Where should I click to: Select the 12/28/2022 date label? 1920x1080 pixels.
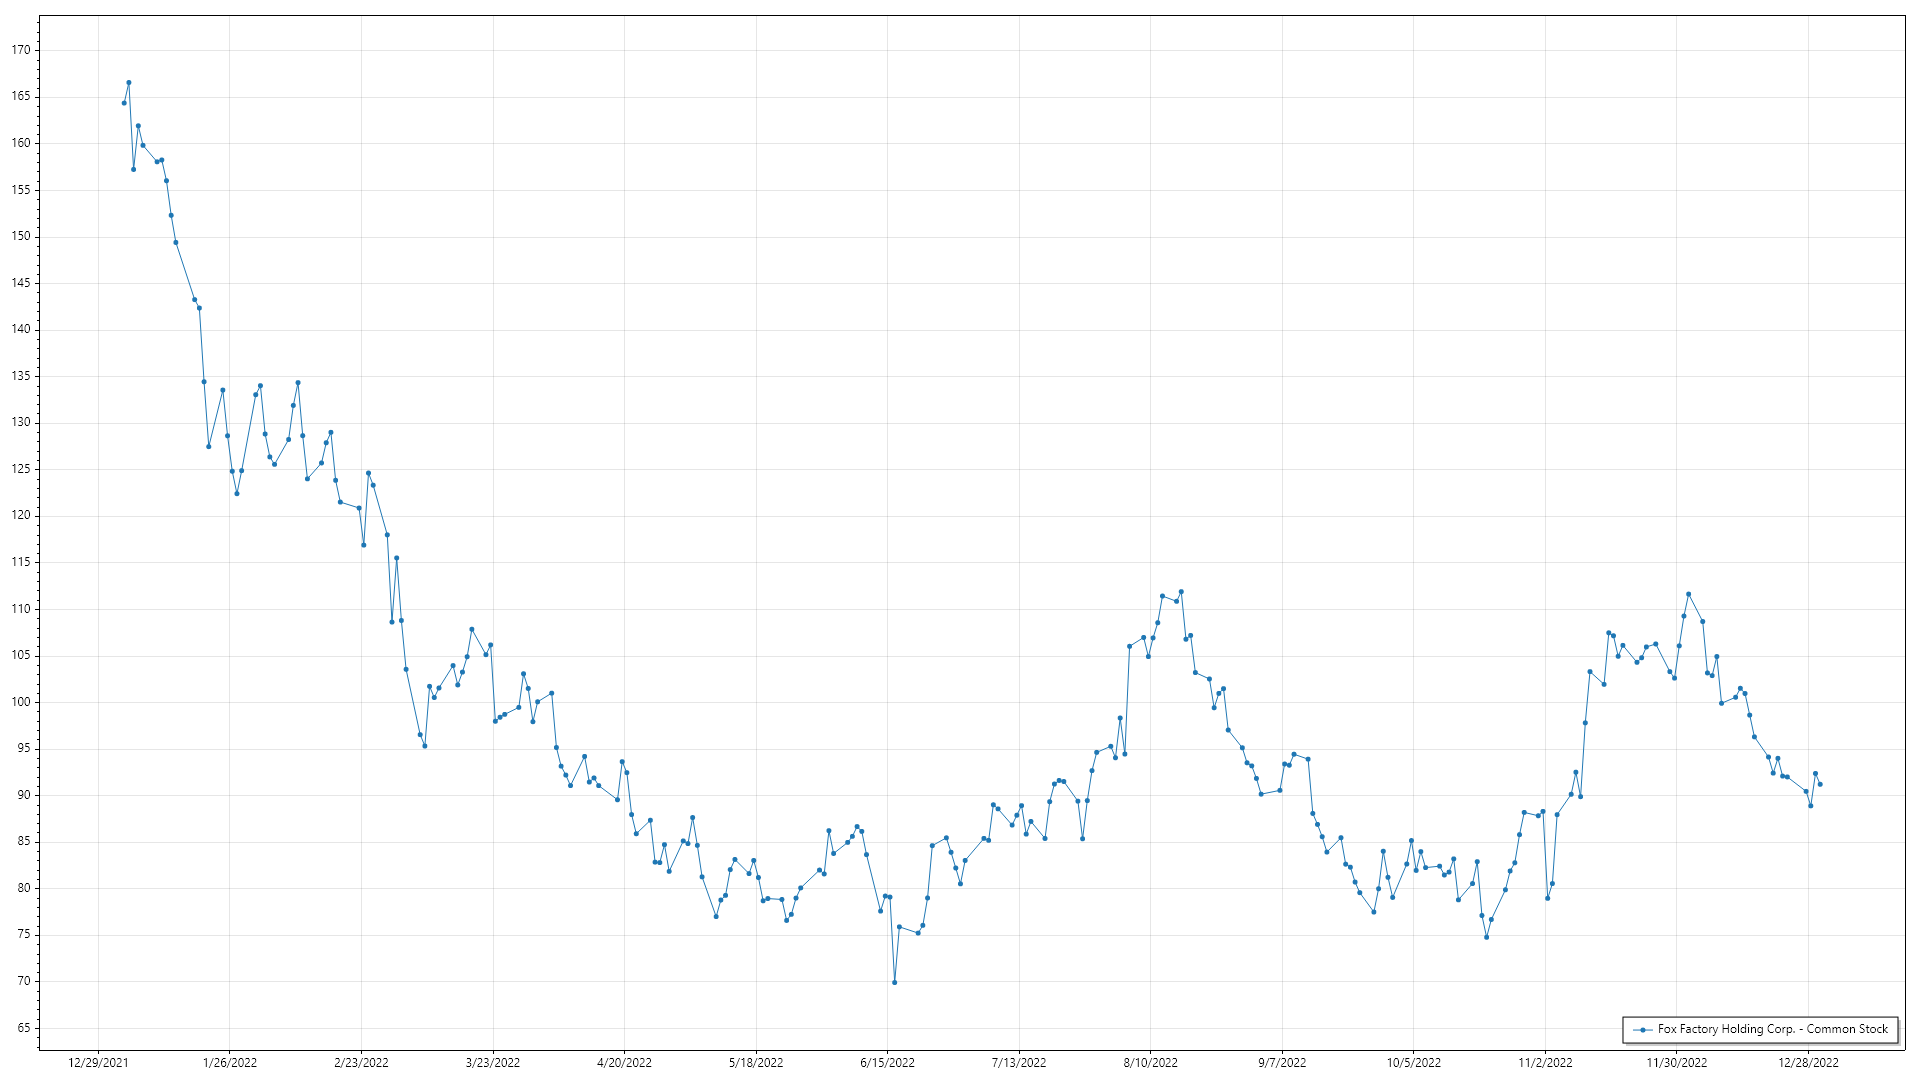click(x=1808, y=1063)
